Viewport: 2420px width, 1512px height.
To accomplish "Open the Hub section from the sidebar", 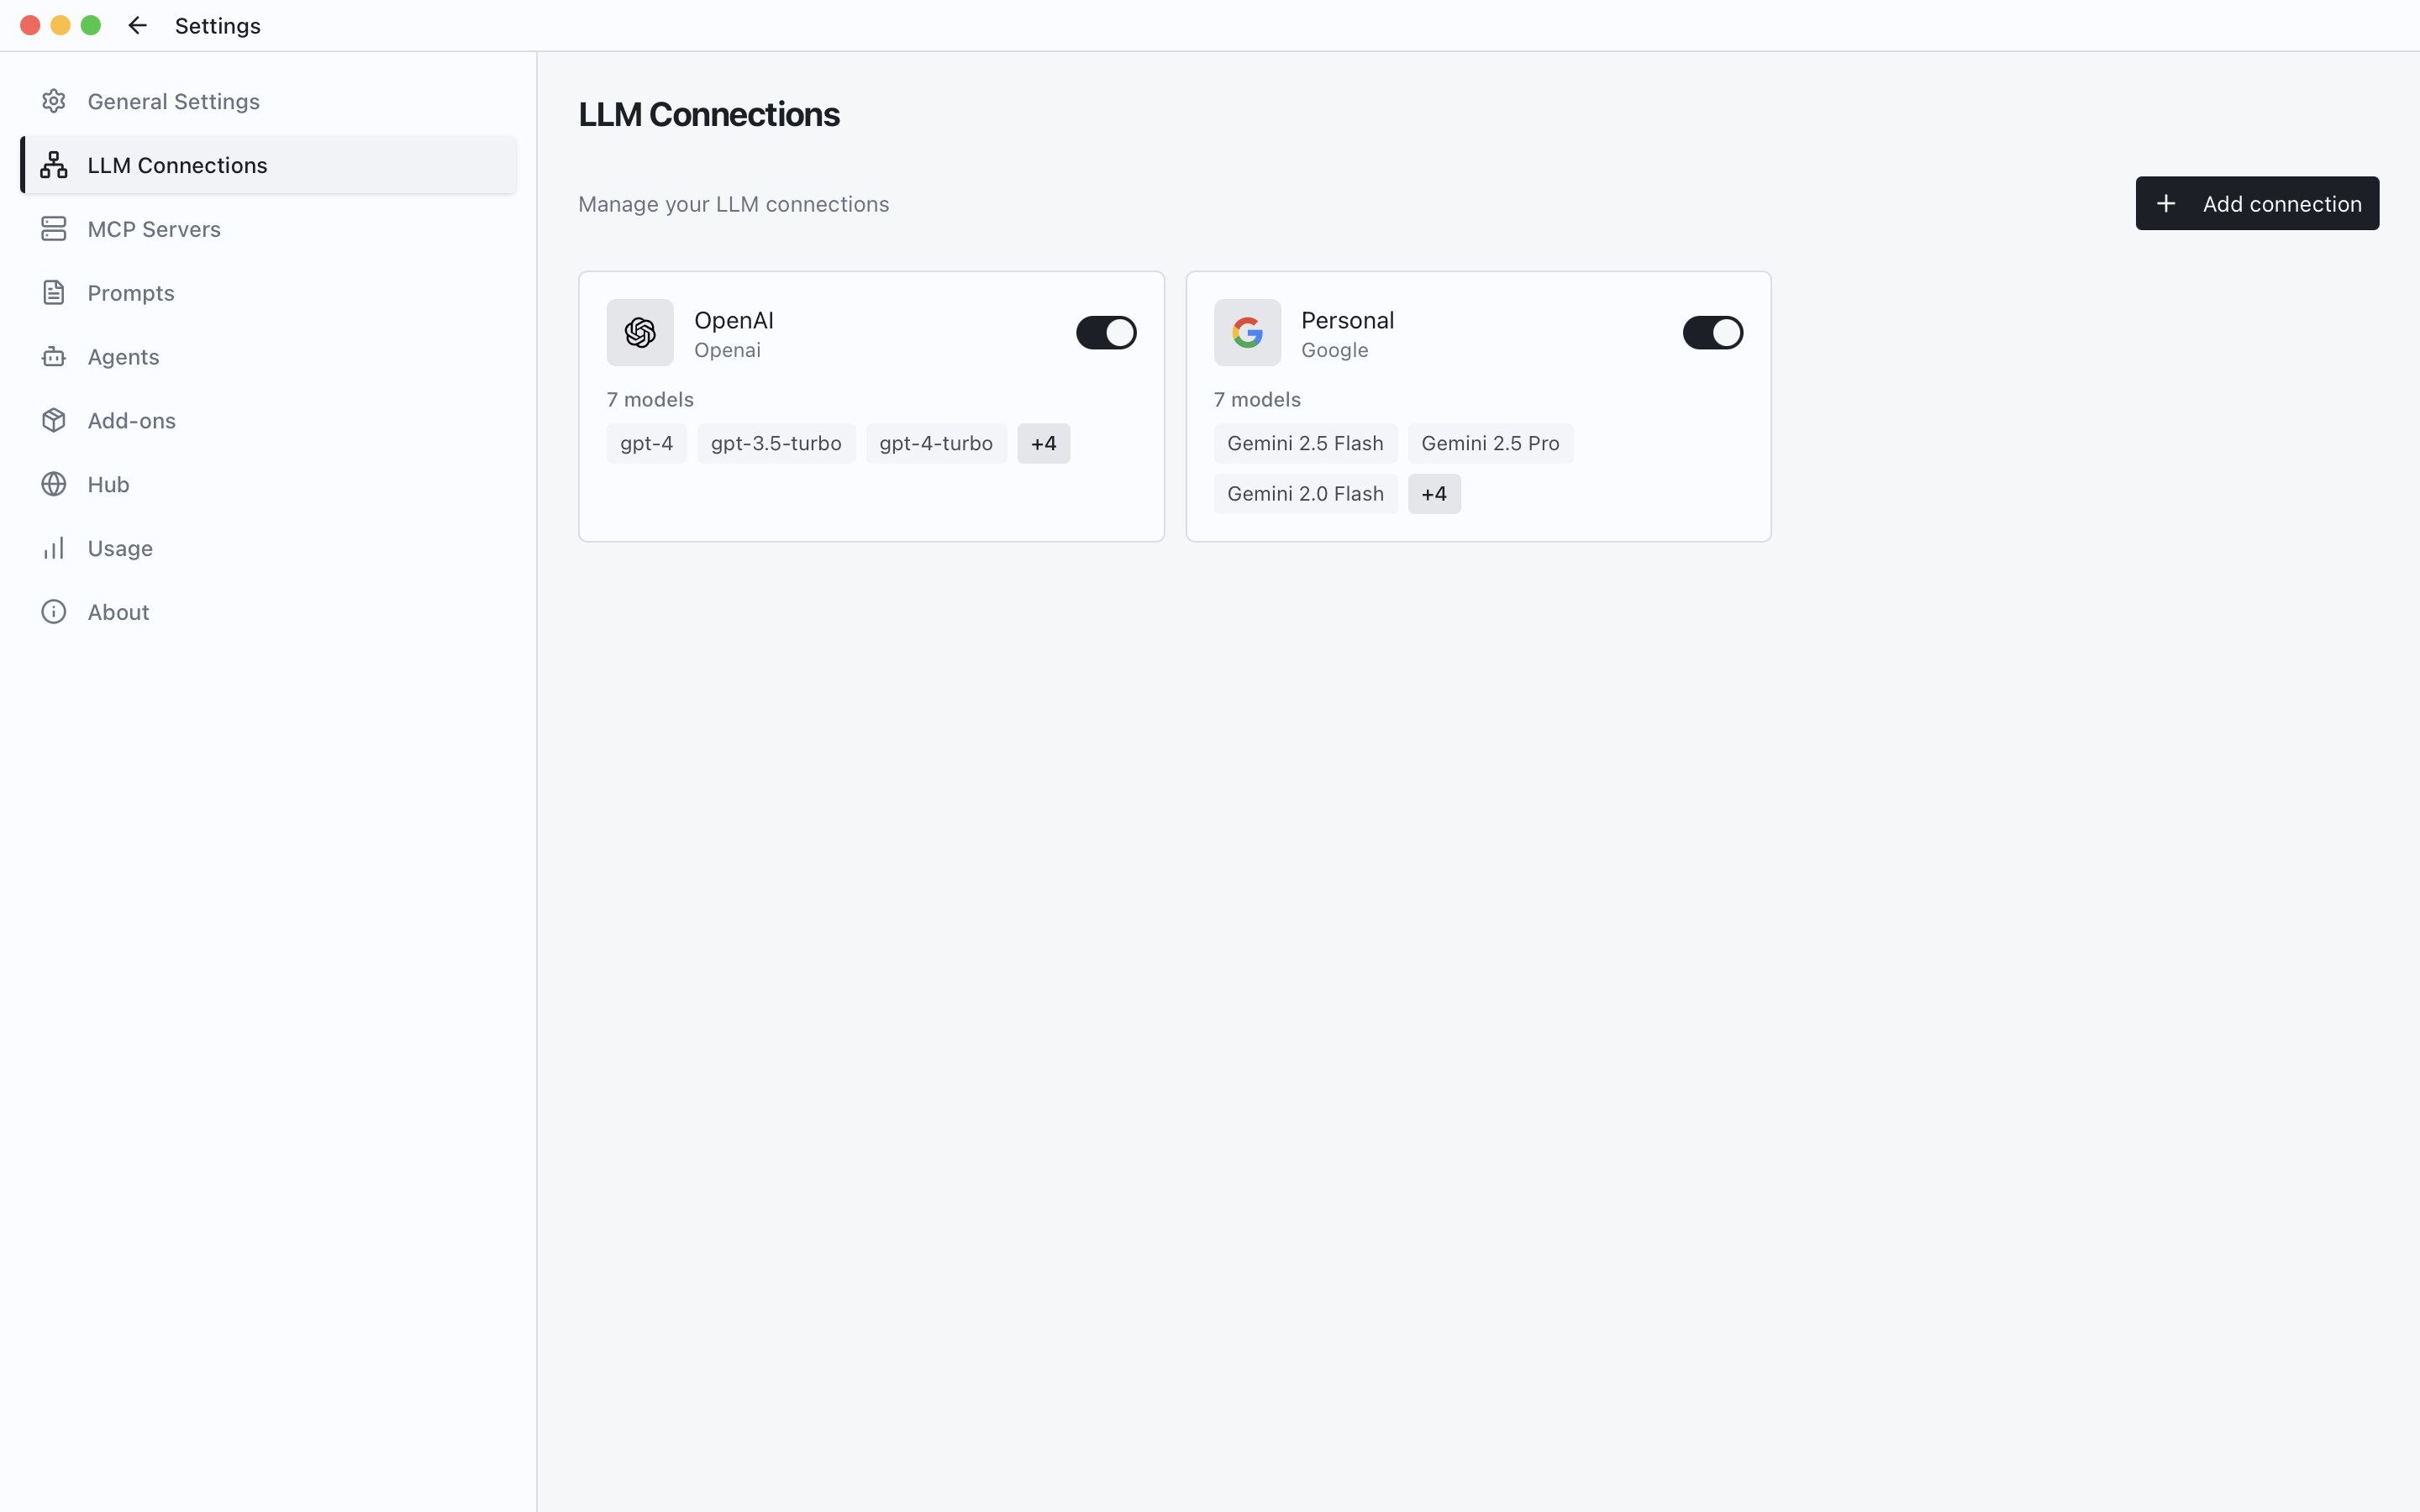I will click(x=108, y=484).
